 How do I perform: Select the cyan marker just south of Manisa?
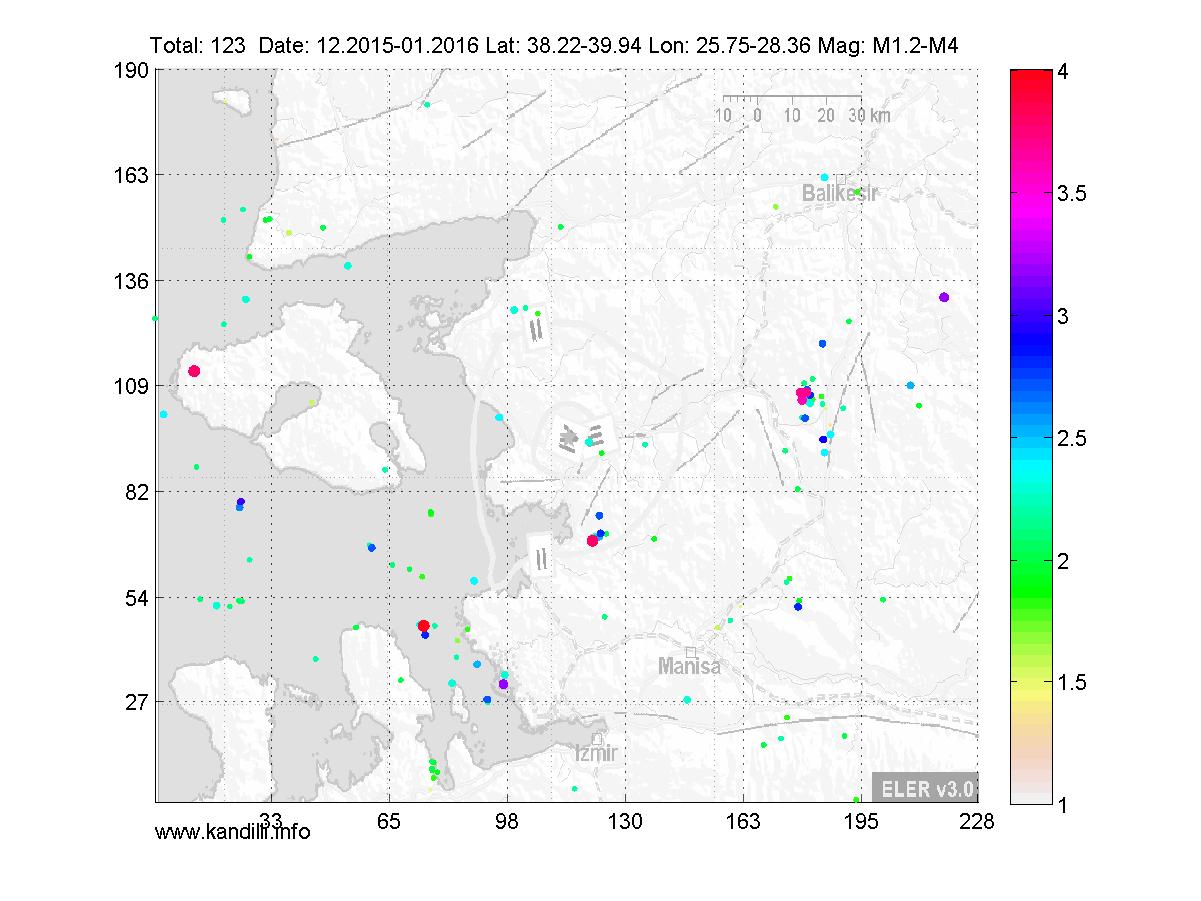pyautogui.click(x=687, y=700)
